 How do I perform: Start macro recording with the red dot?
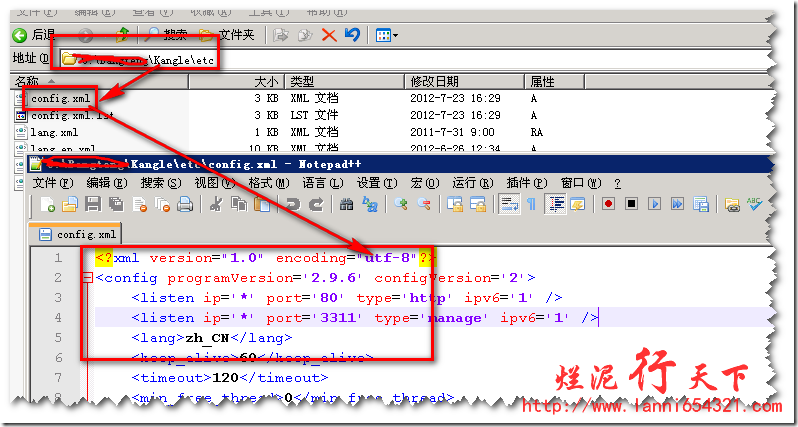(x=607, y=205)
